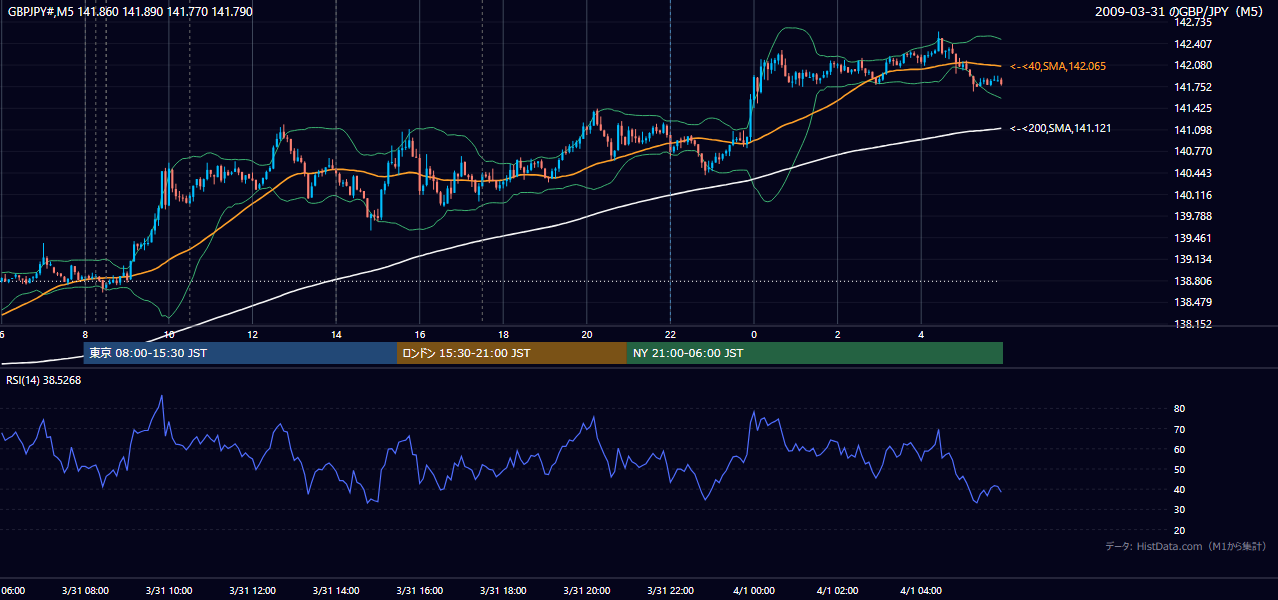Click hour tick 22 below the price chart
This screenshot has height=600, width=1278.
[670, 335]
